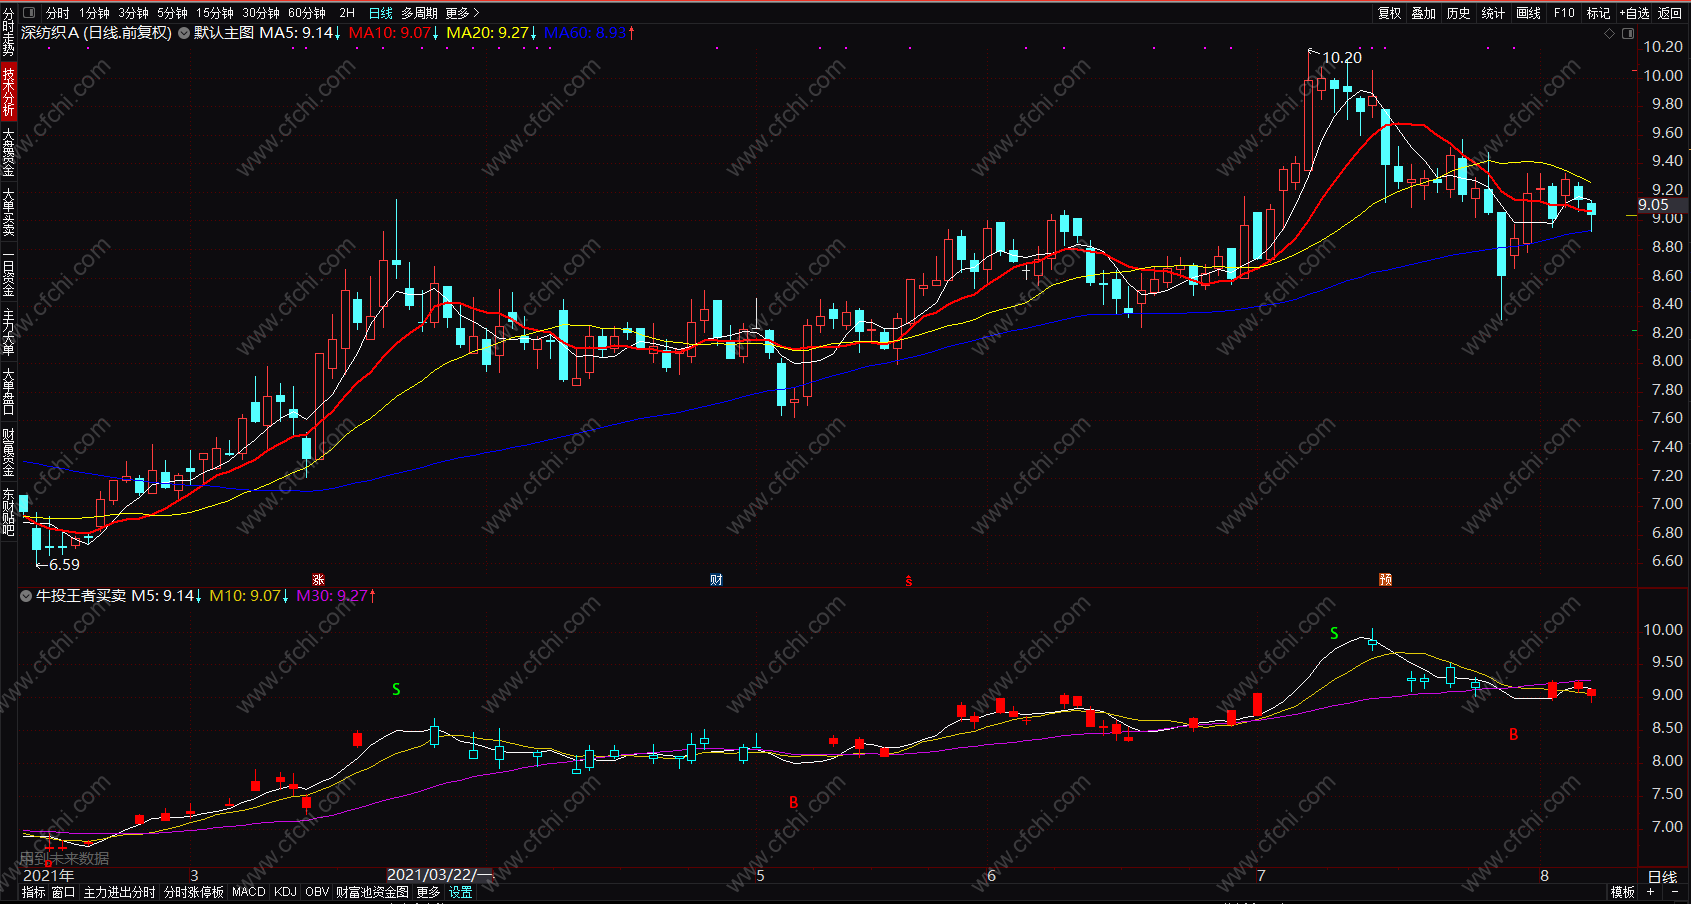Open the 历史 history button
Image resolution: width=1691 pixels, height=904 pixels.
[x=1459, y=13]
